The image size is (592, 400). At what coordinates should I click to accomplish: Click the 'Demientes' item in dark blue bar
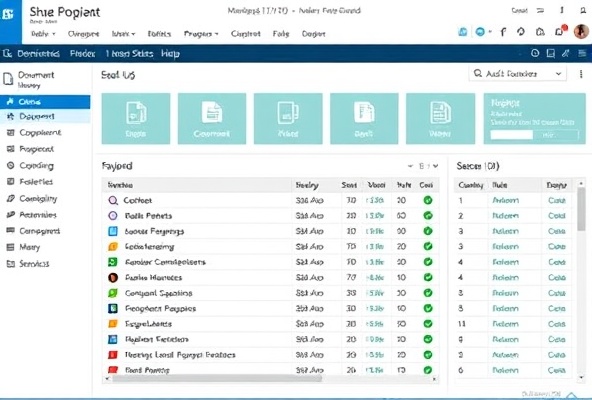pos(38,54)
